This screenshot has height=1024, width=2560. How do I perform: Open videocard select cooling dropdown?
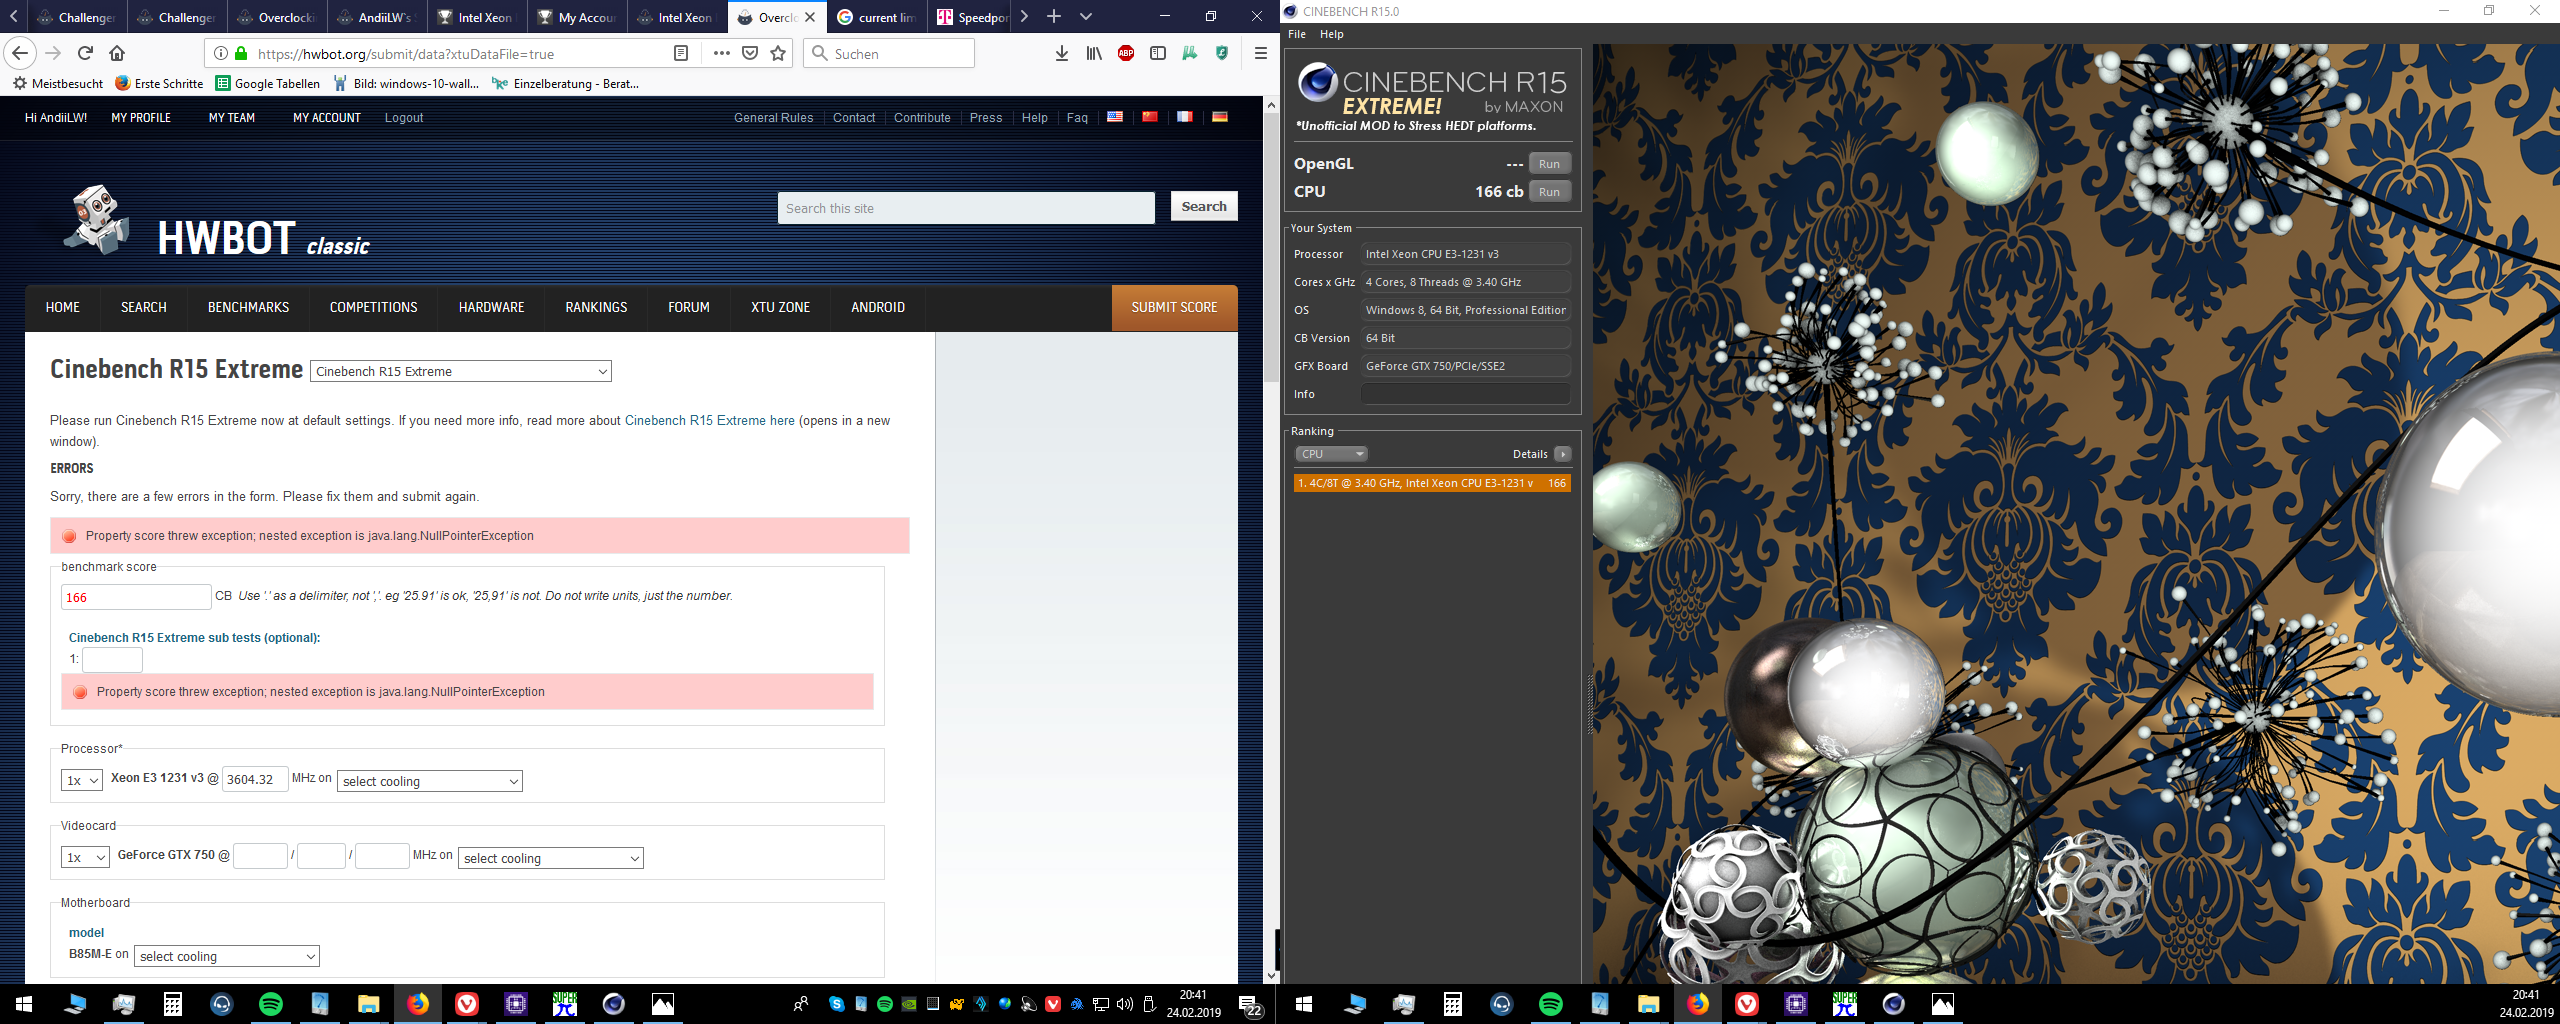click(x=551, y=858)
